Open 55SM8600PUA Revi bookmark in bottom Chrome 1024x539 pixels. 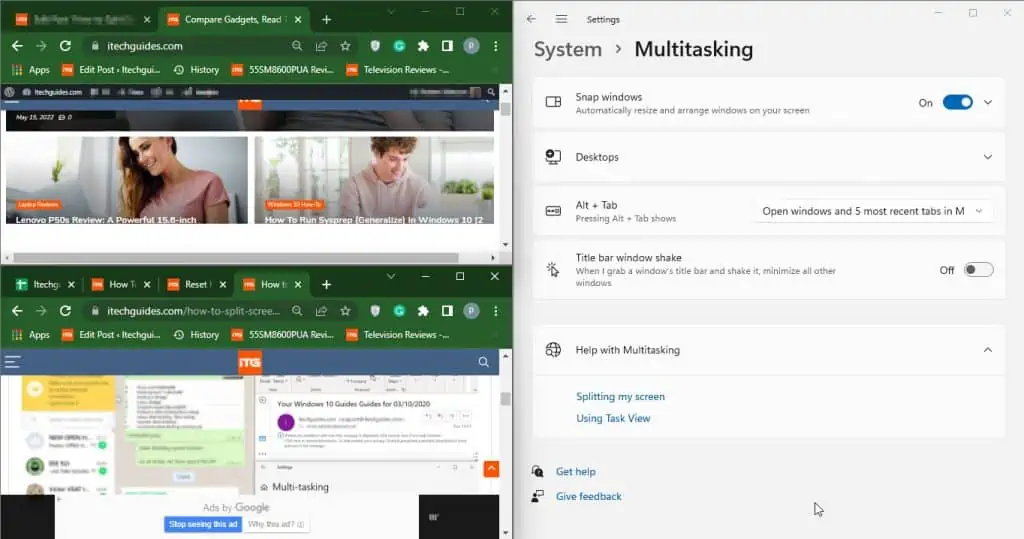coord(283,335)
